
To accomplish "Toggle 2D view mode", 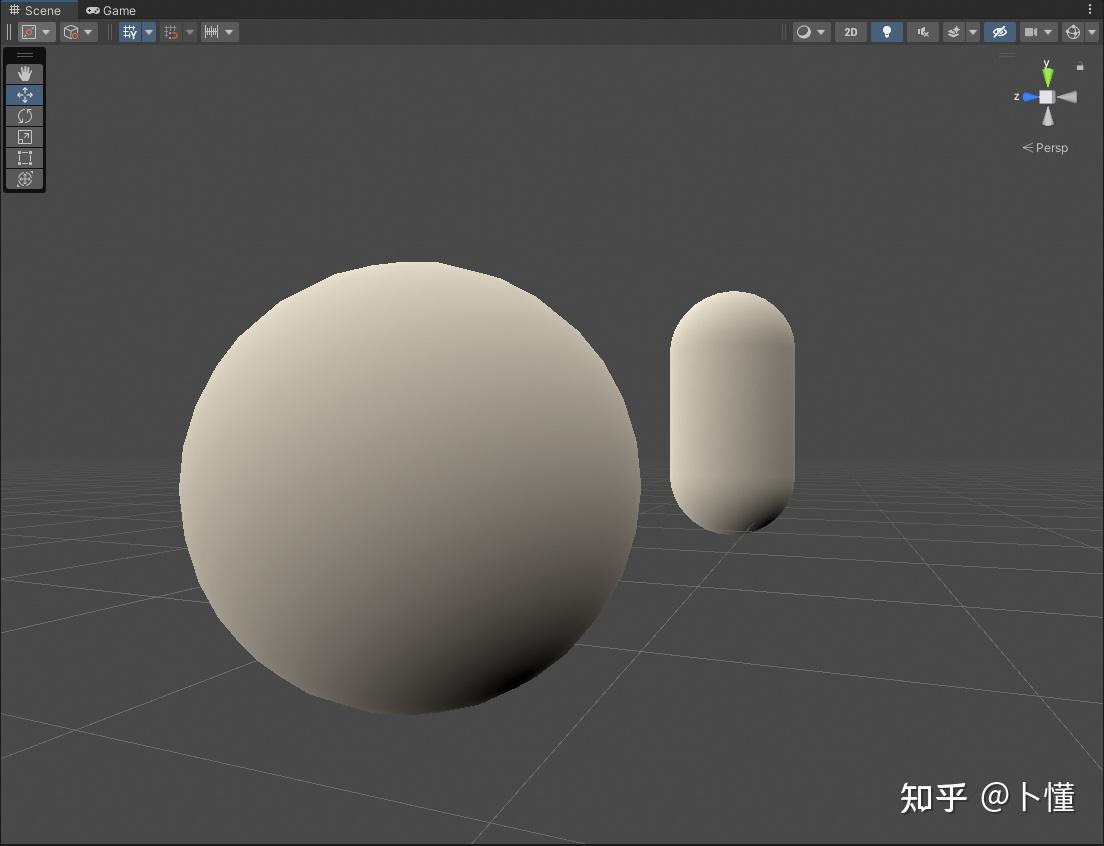I will (x=850, y=32).
